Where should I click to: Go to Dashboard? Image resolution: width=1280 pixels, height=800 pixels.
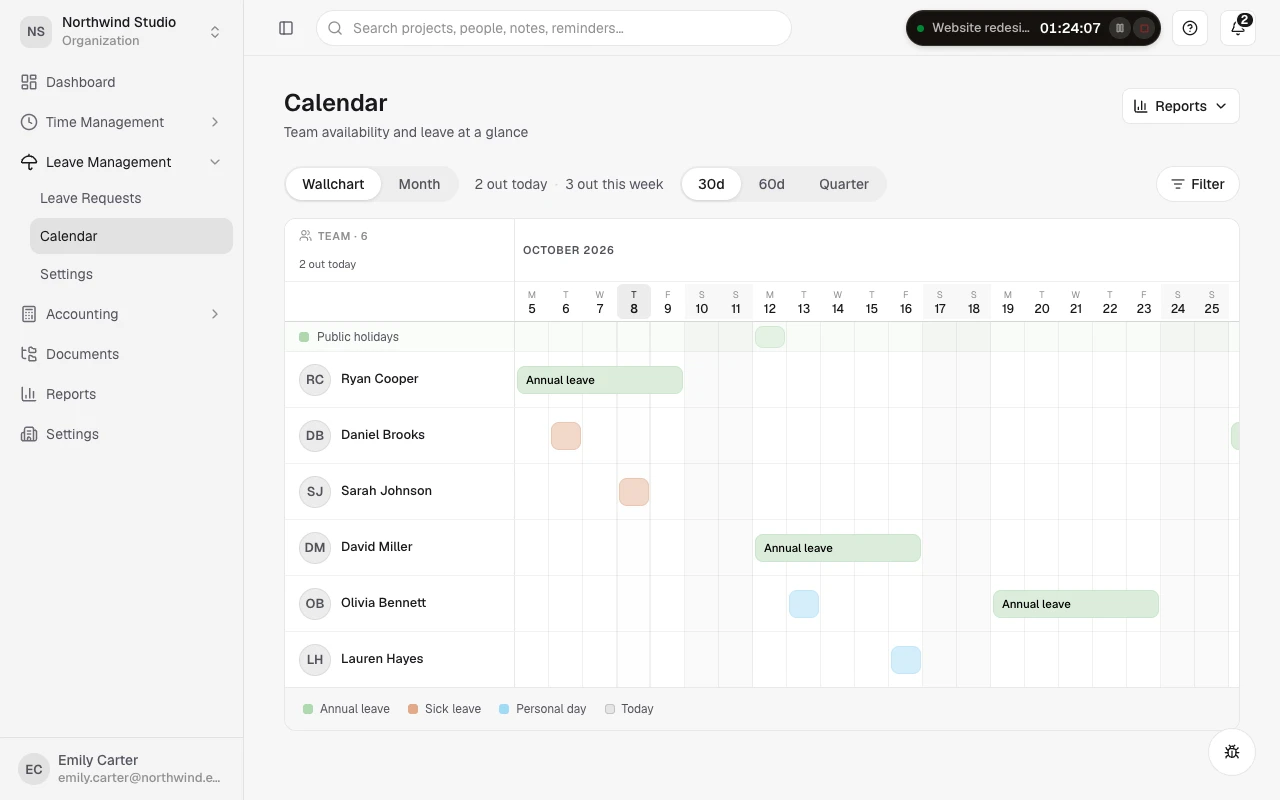point(121,82)
